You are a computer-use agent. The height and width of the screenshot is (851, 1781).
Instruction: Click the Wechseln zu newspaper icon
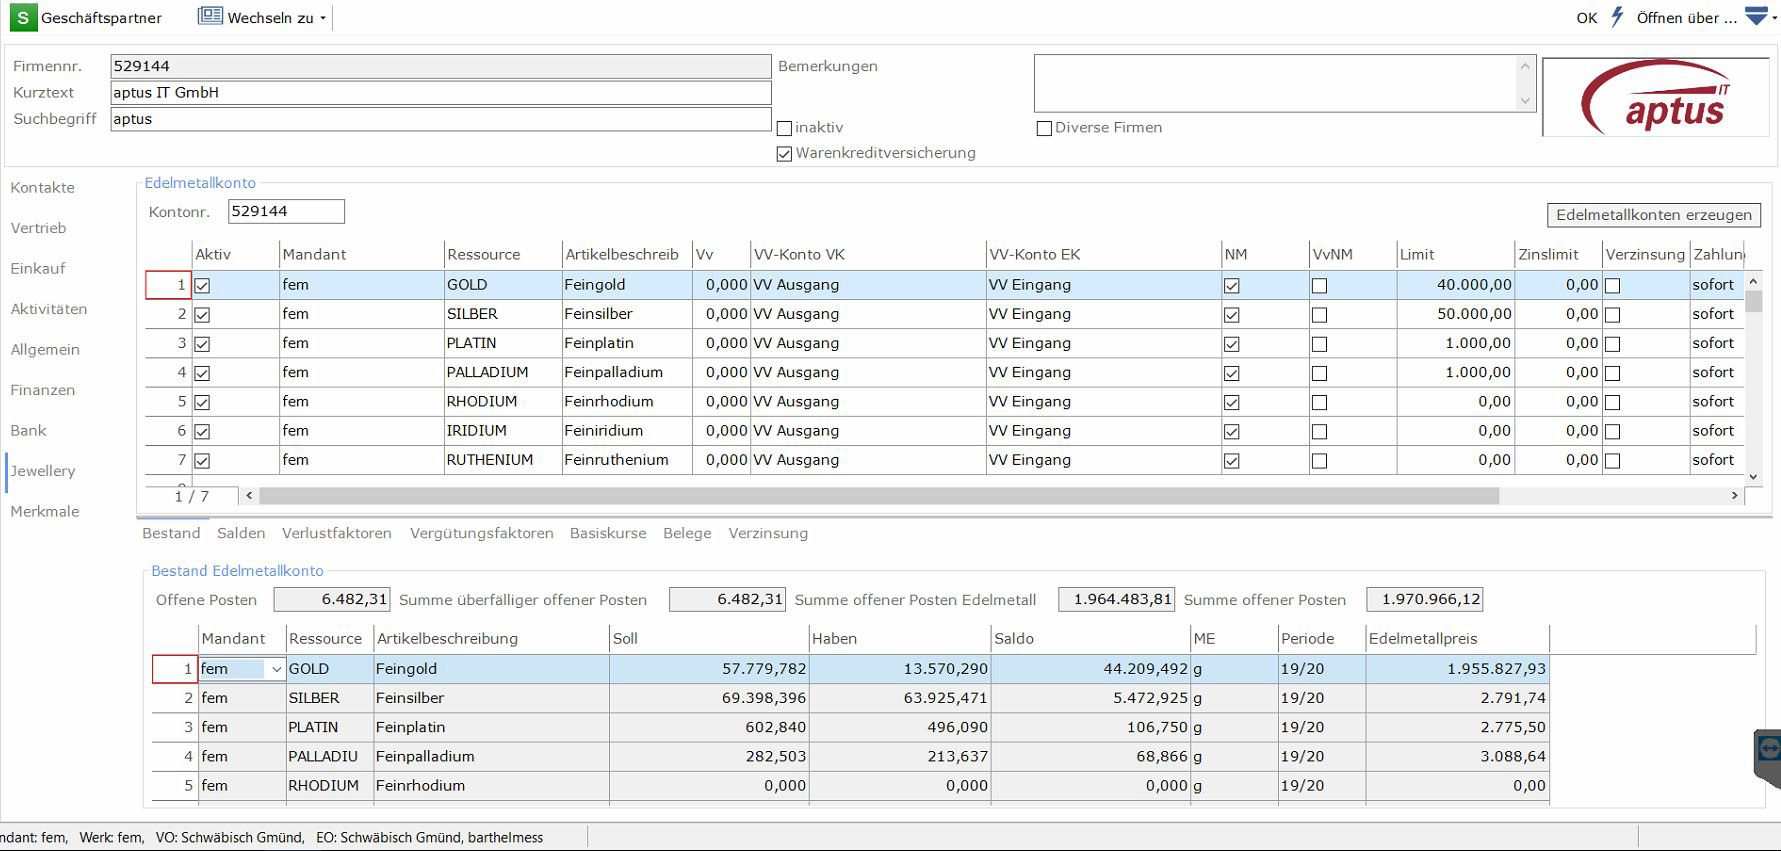click(x=210, y=17)
